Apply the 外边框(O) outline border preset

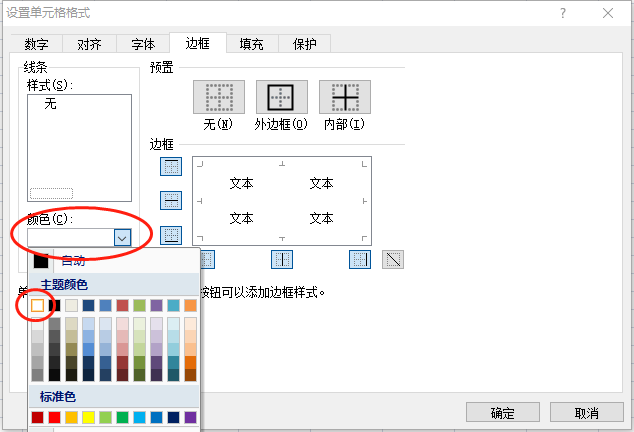pos(282,97)
